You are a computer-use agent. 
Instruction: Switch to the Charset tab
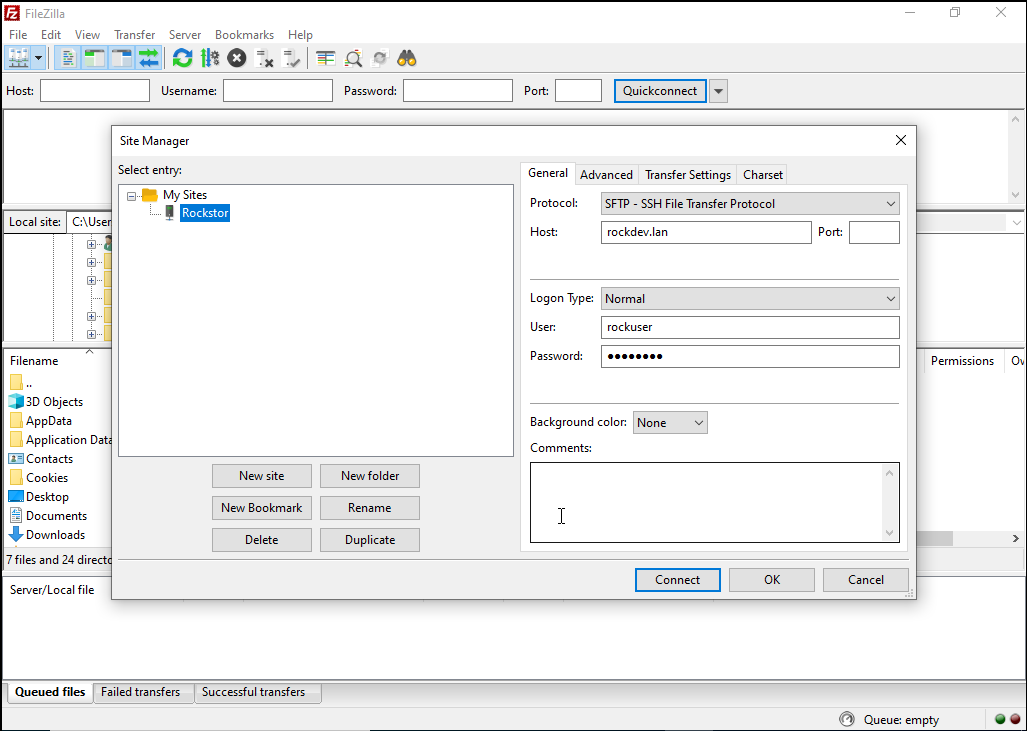[762, 175]
